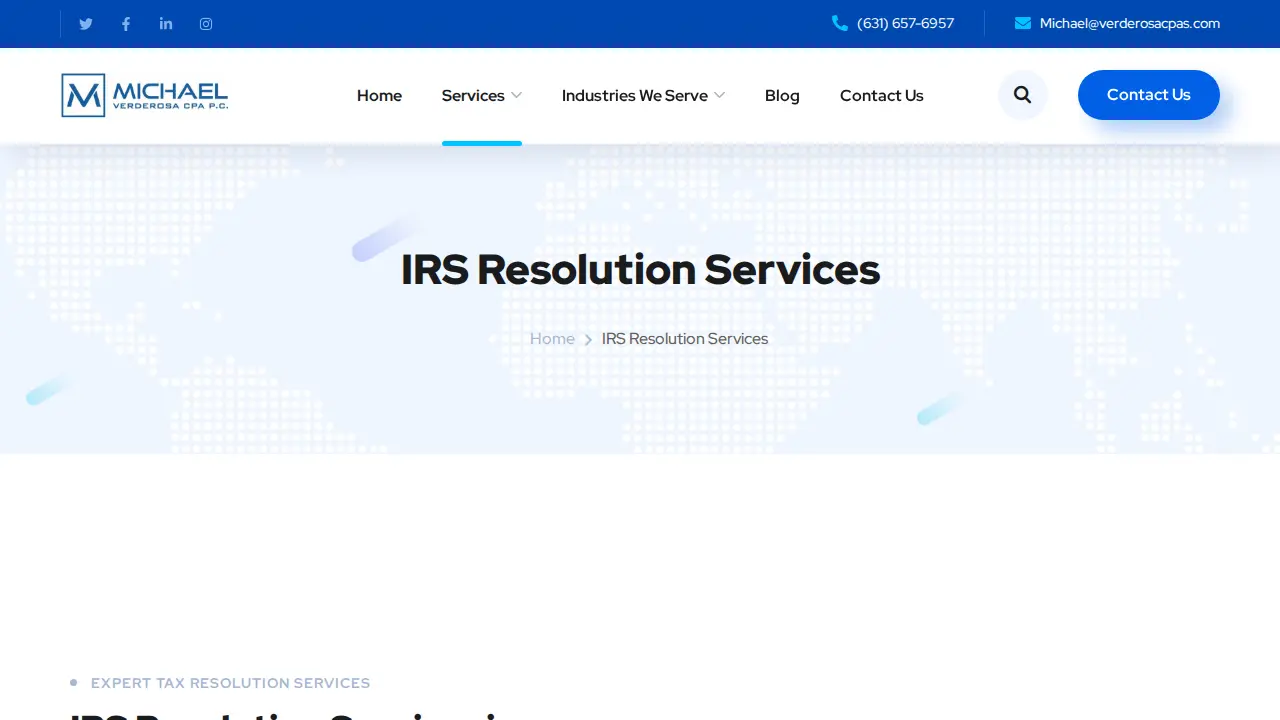Image resolution: width=1280 pixels, height=720 pixels.
Task: Call the number (631) 657-6957
Action: 905,23
